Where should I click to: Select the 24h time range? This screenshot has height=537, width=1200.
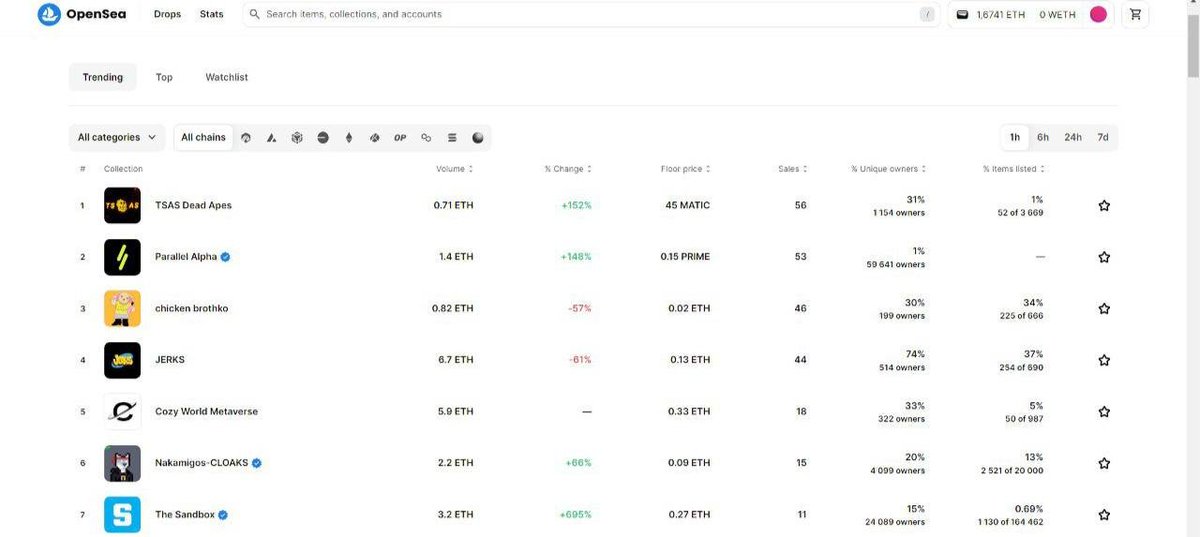click(1073, 137)
